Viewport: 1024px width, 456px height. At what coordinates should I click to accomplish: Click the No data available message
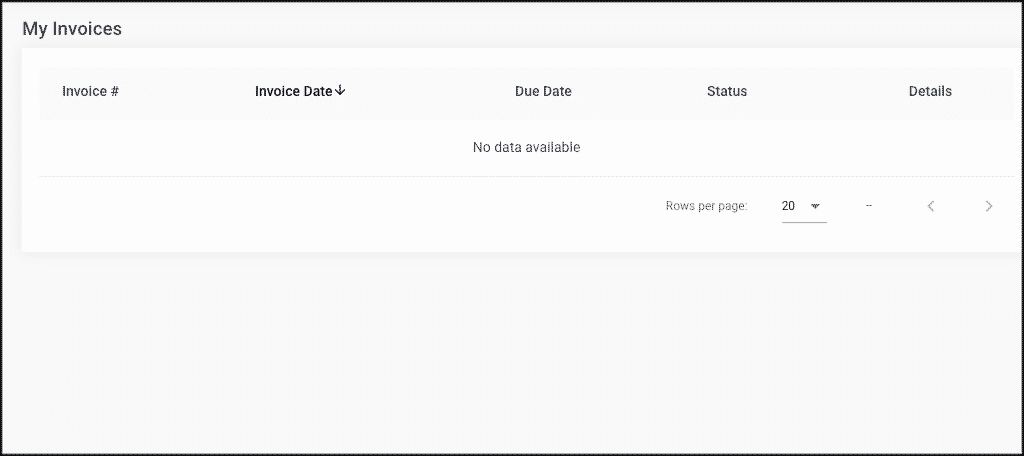point(526,148)
